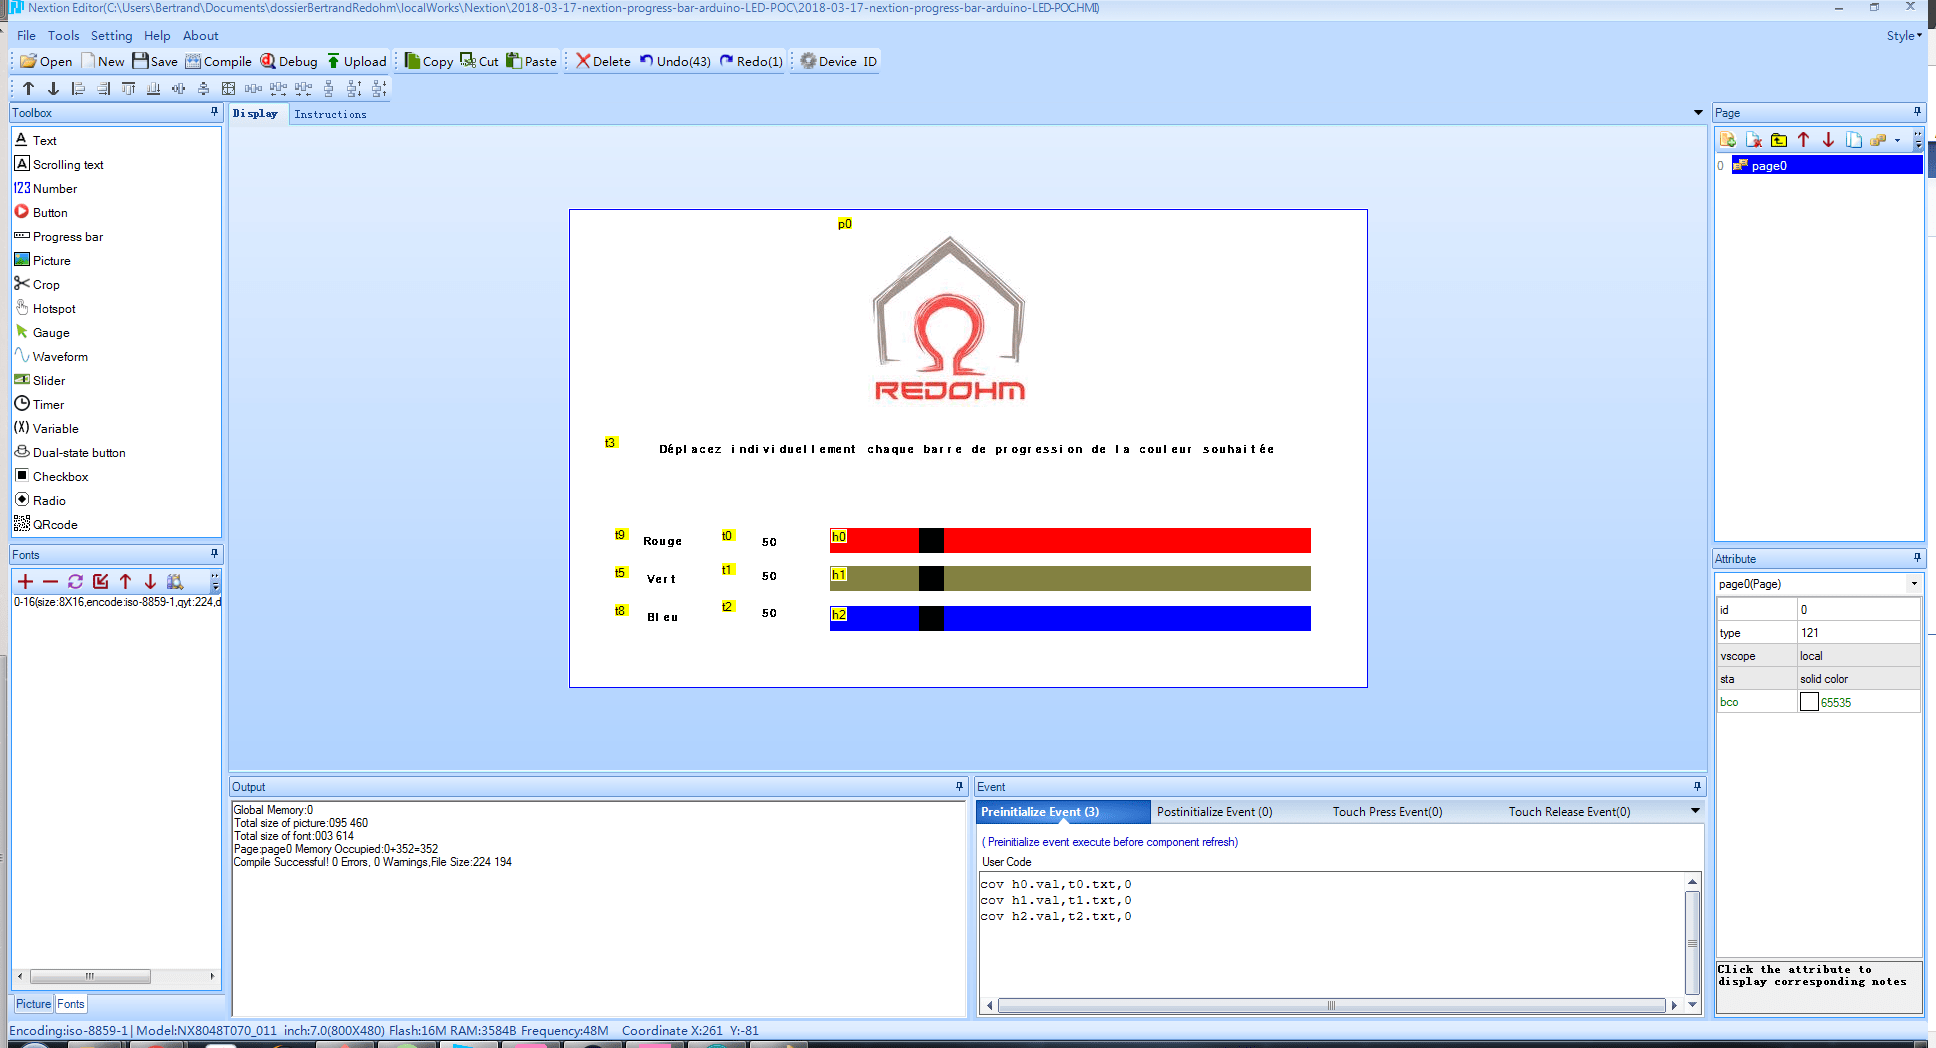The width and height of the screenshot is (1936, 1048).
Task: Open the Display area tab list dropdown arrow
Action: coord(1698,113)
